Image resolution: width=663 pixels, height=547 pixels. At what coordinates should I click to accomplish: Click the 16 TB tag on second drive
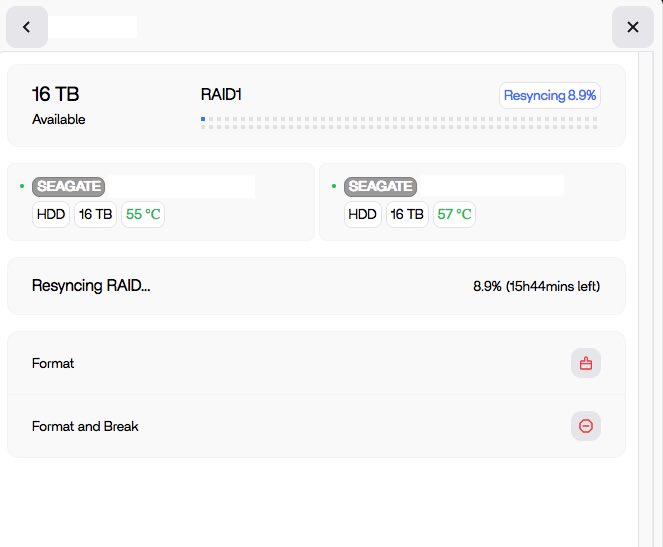407,214
